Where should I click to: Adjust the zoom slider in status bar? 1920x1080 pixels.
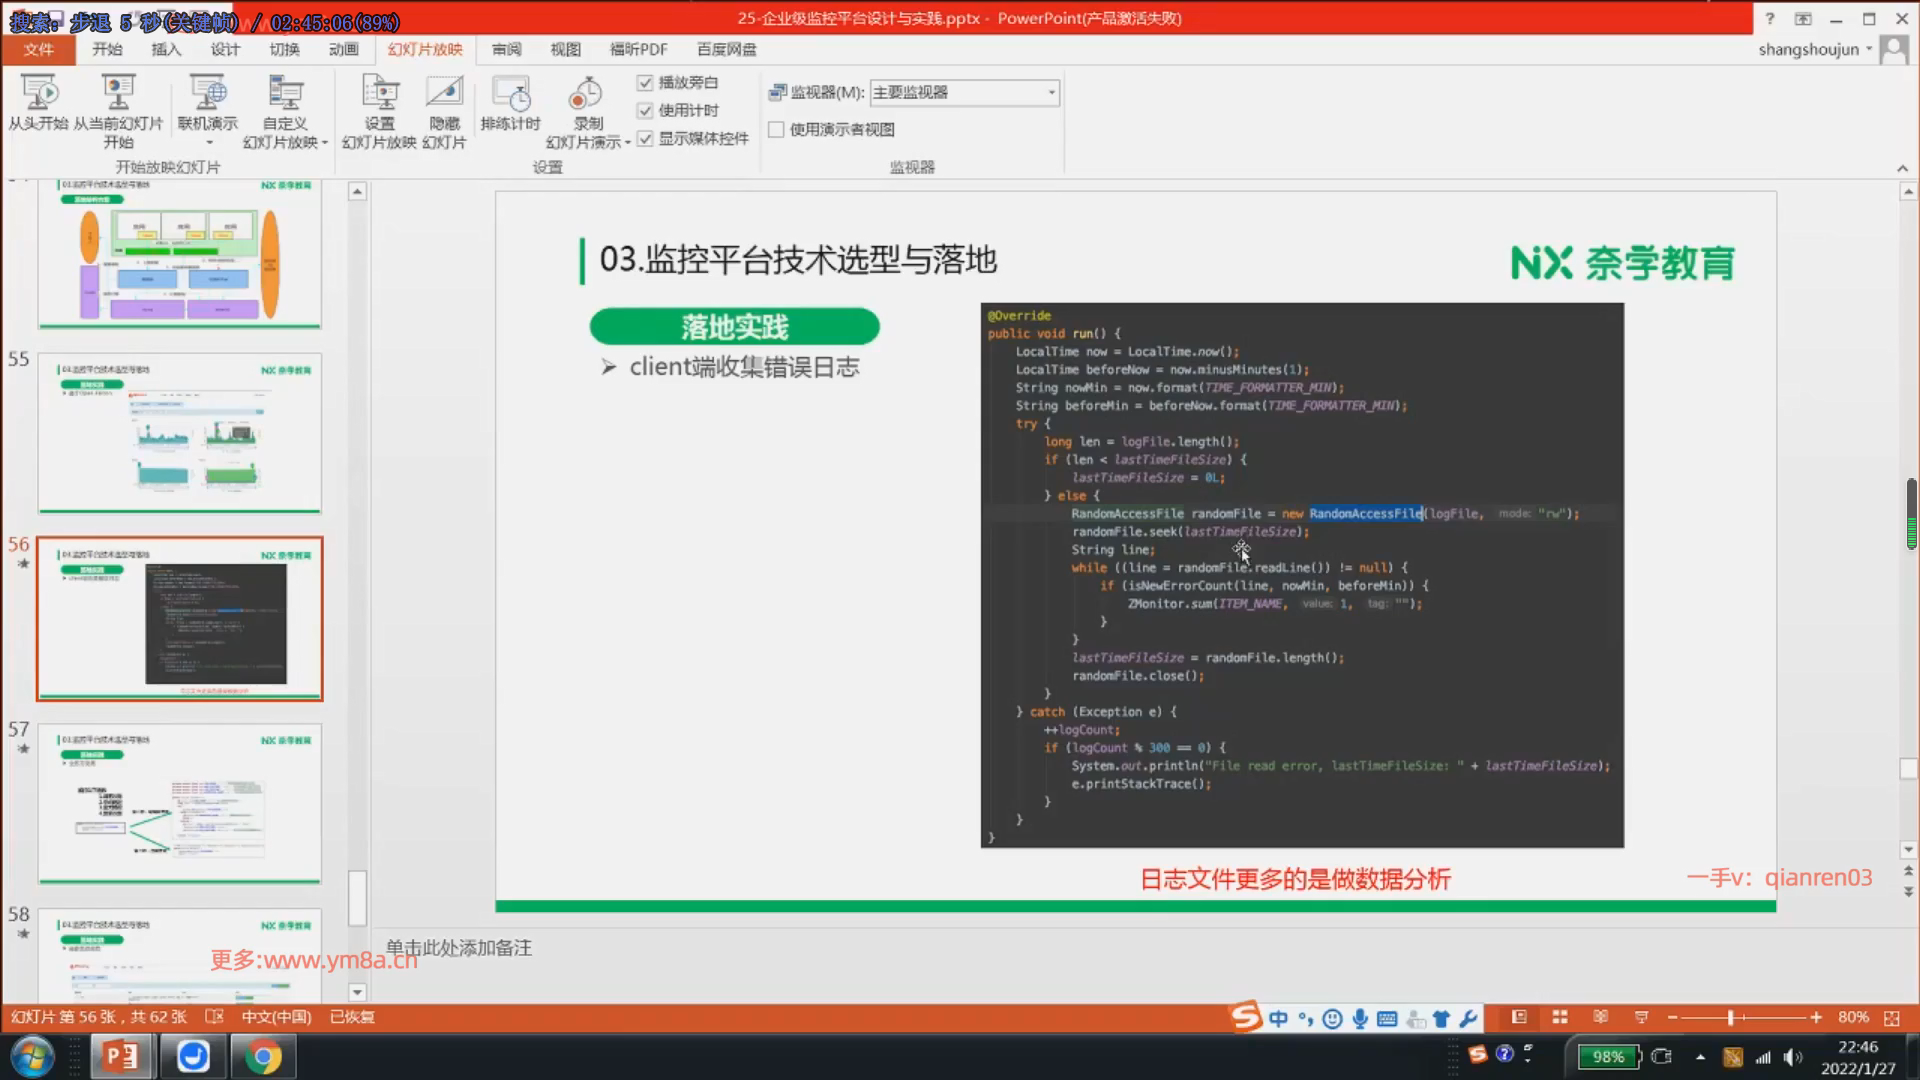(1730, 1017)
